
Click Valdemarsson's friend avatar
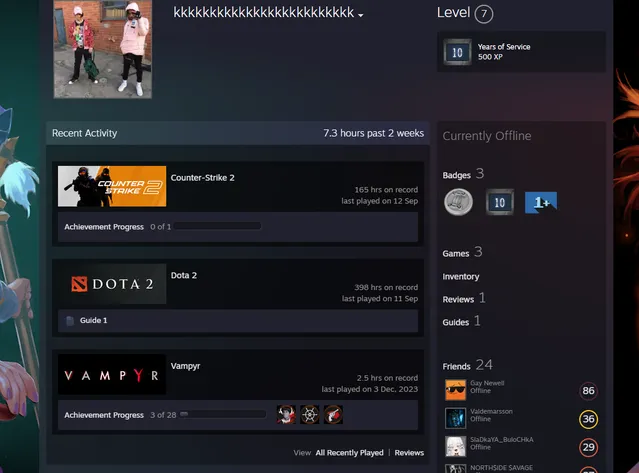pyautogui.click(x=455, y=418)
